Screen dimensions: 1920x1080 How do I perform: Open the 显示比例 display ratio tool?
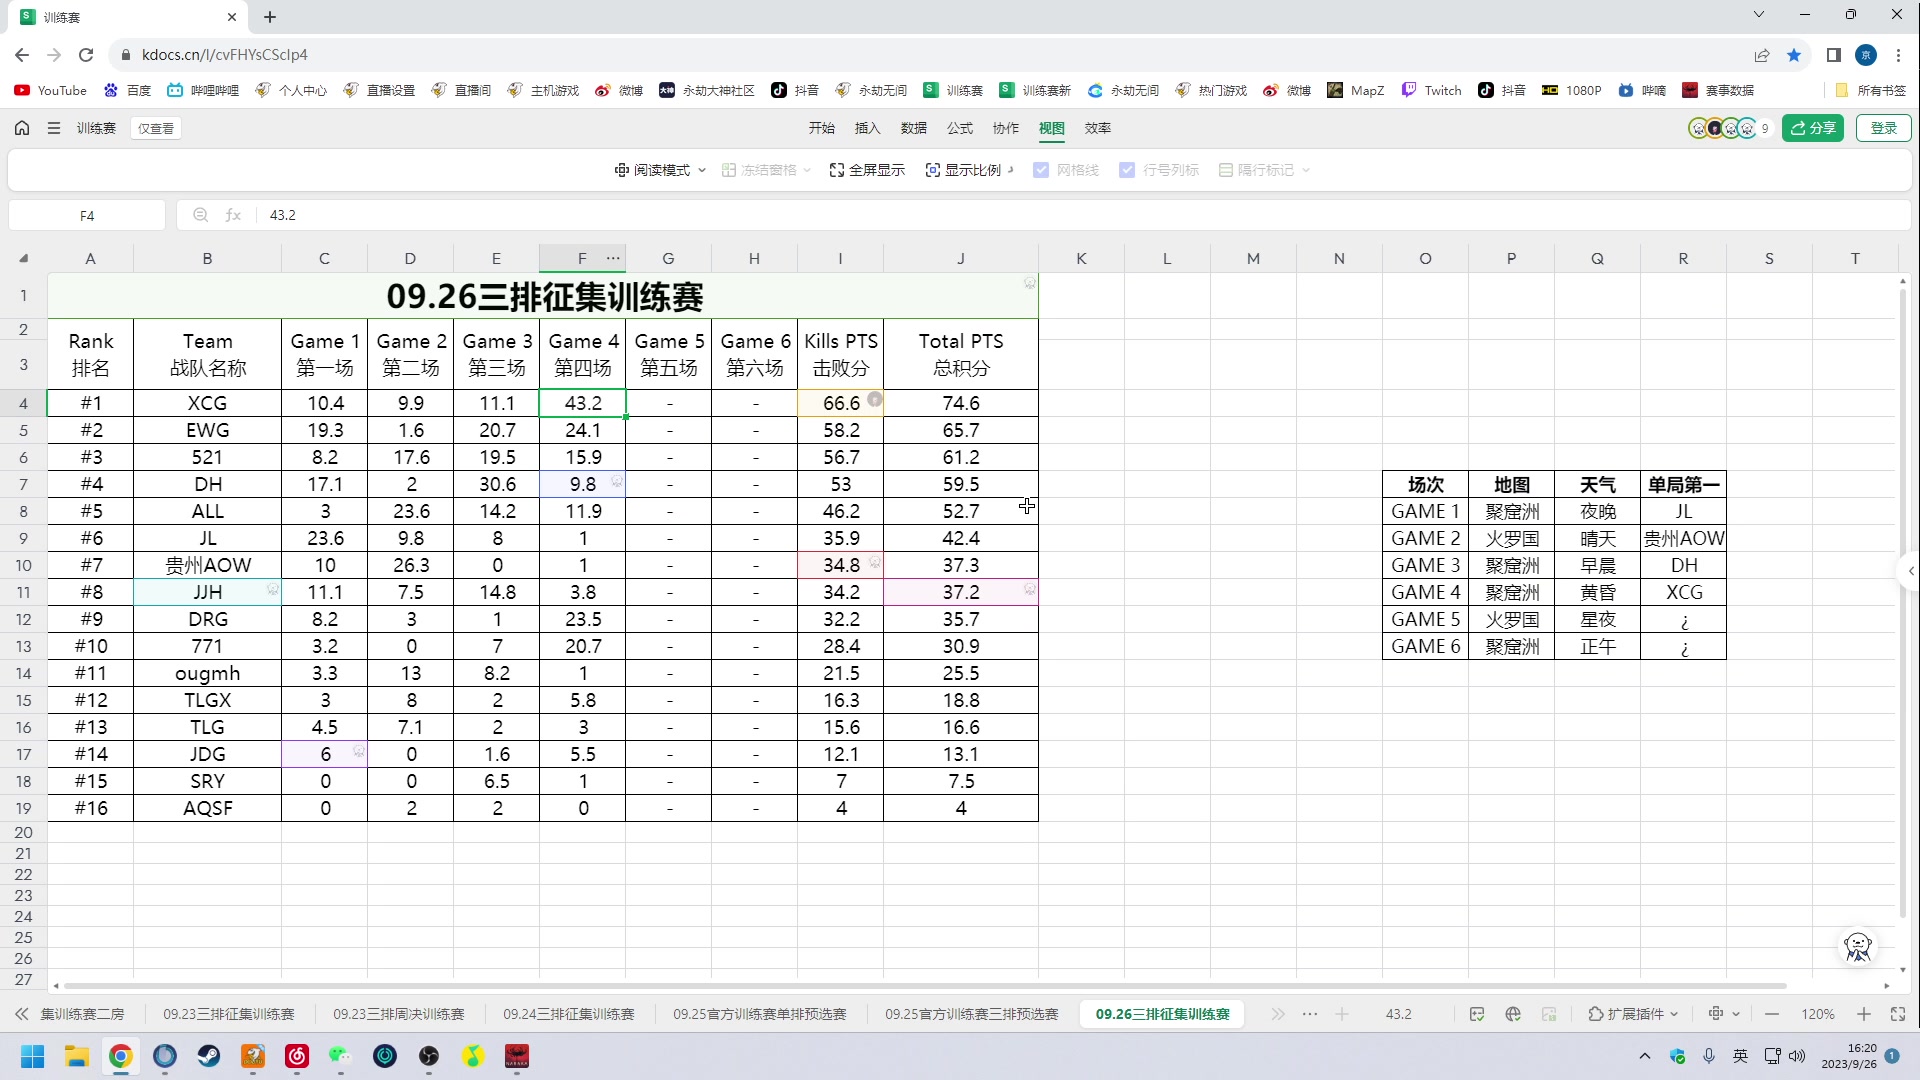tap(932, 170)
